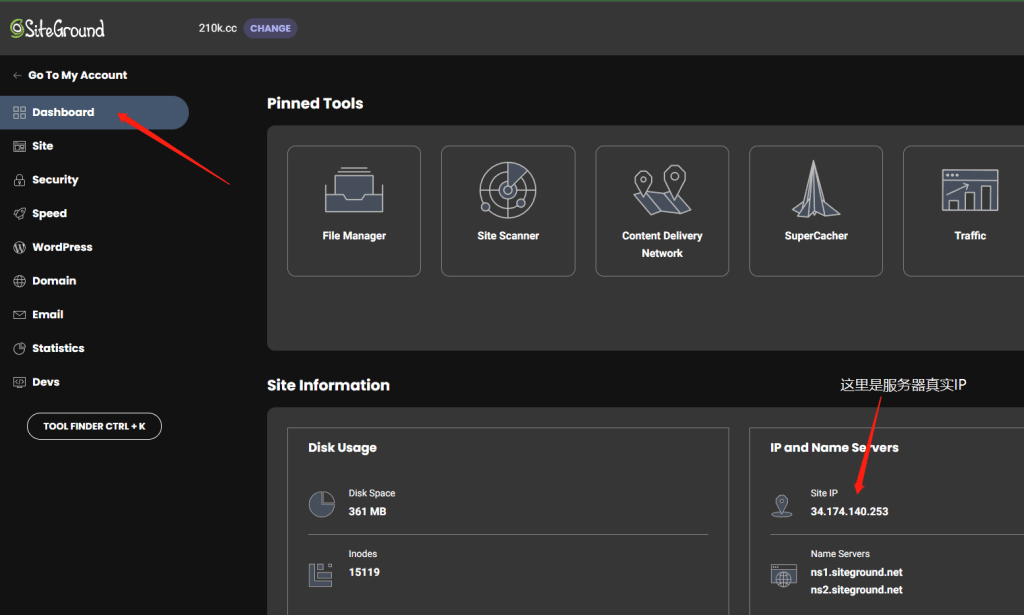
Task: Expand the Site menu section
Action: click(x=42, y=146)
